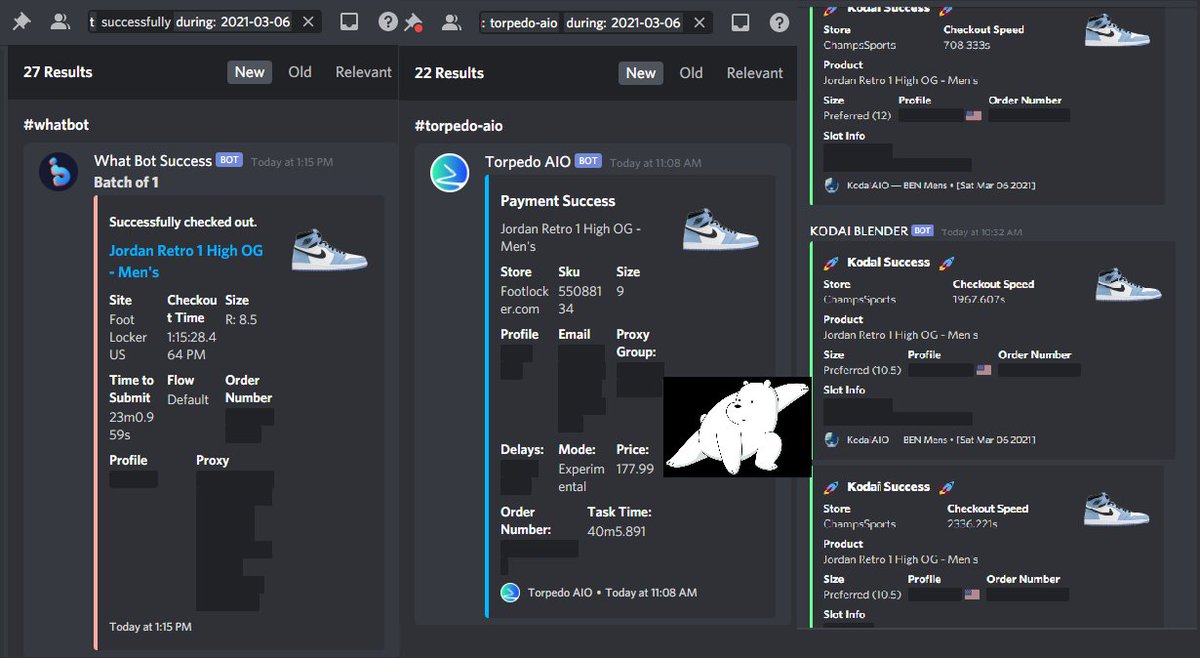Click the BOT tag beside What Bot Success

pos(229,160)
